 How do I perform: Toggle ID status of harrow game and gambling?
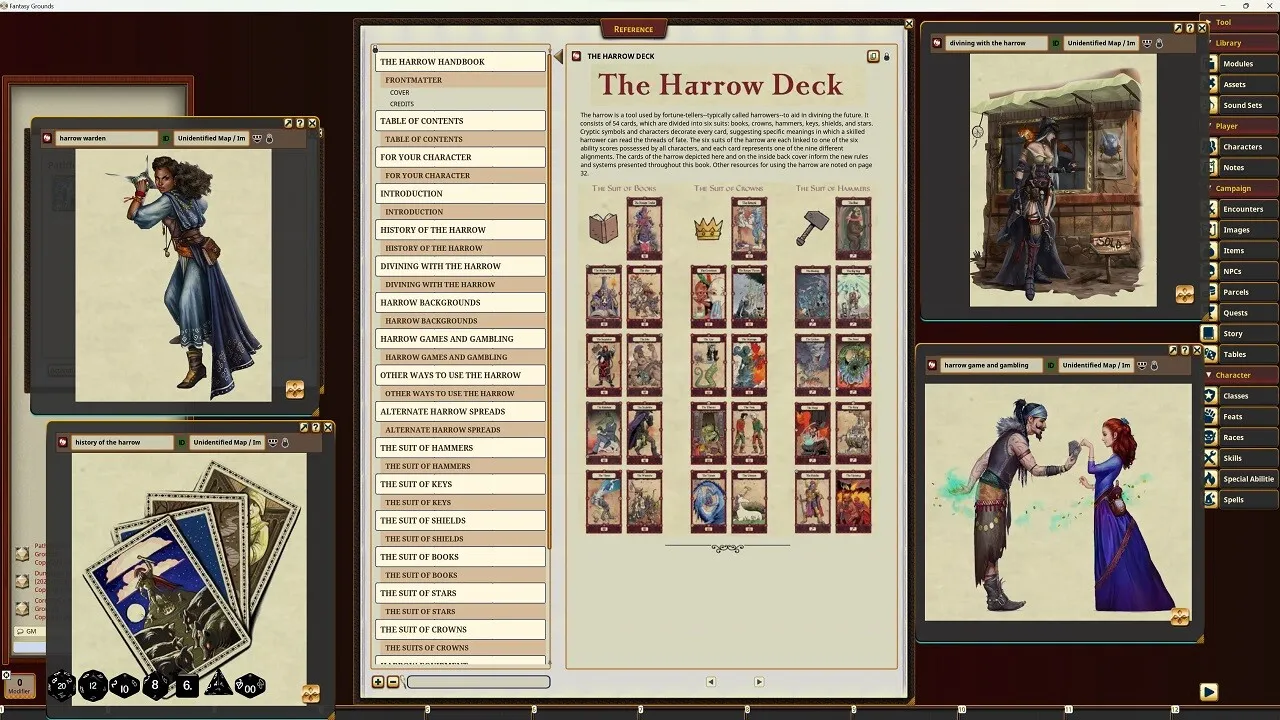(x=1051, y=365)
